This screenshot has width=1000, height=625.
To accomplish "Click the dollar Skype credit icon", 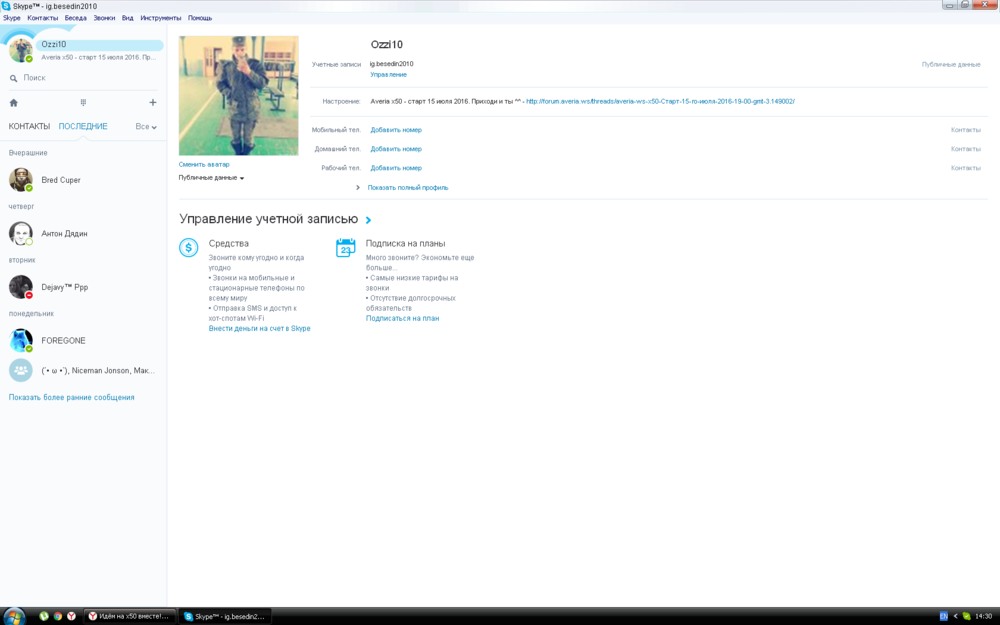I will tap(189, 248).
